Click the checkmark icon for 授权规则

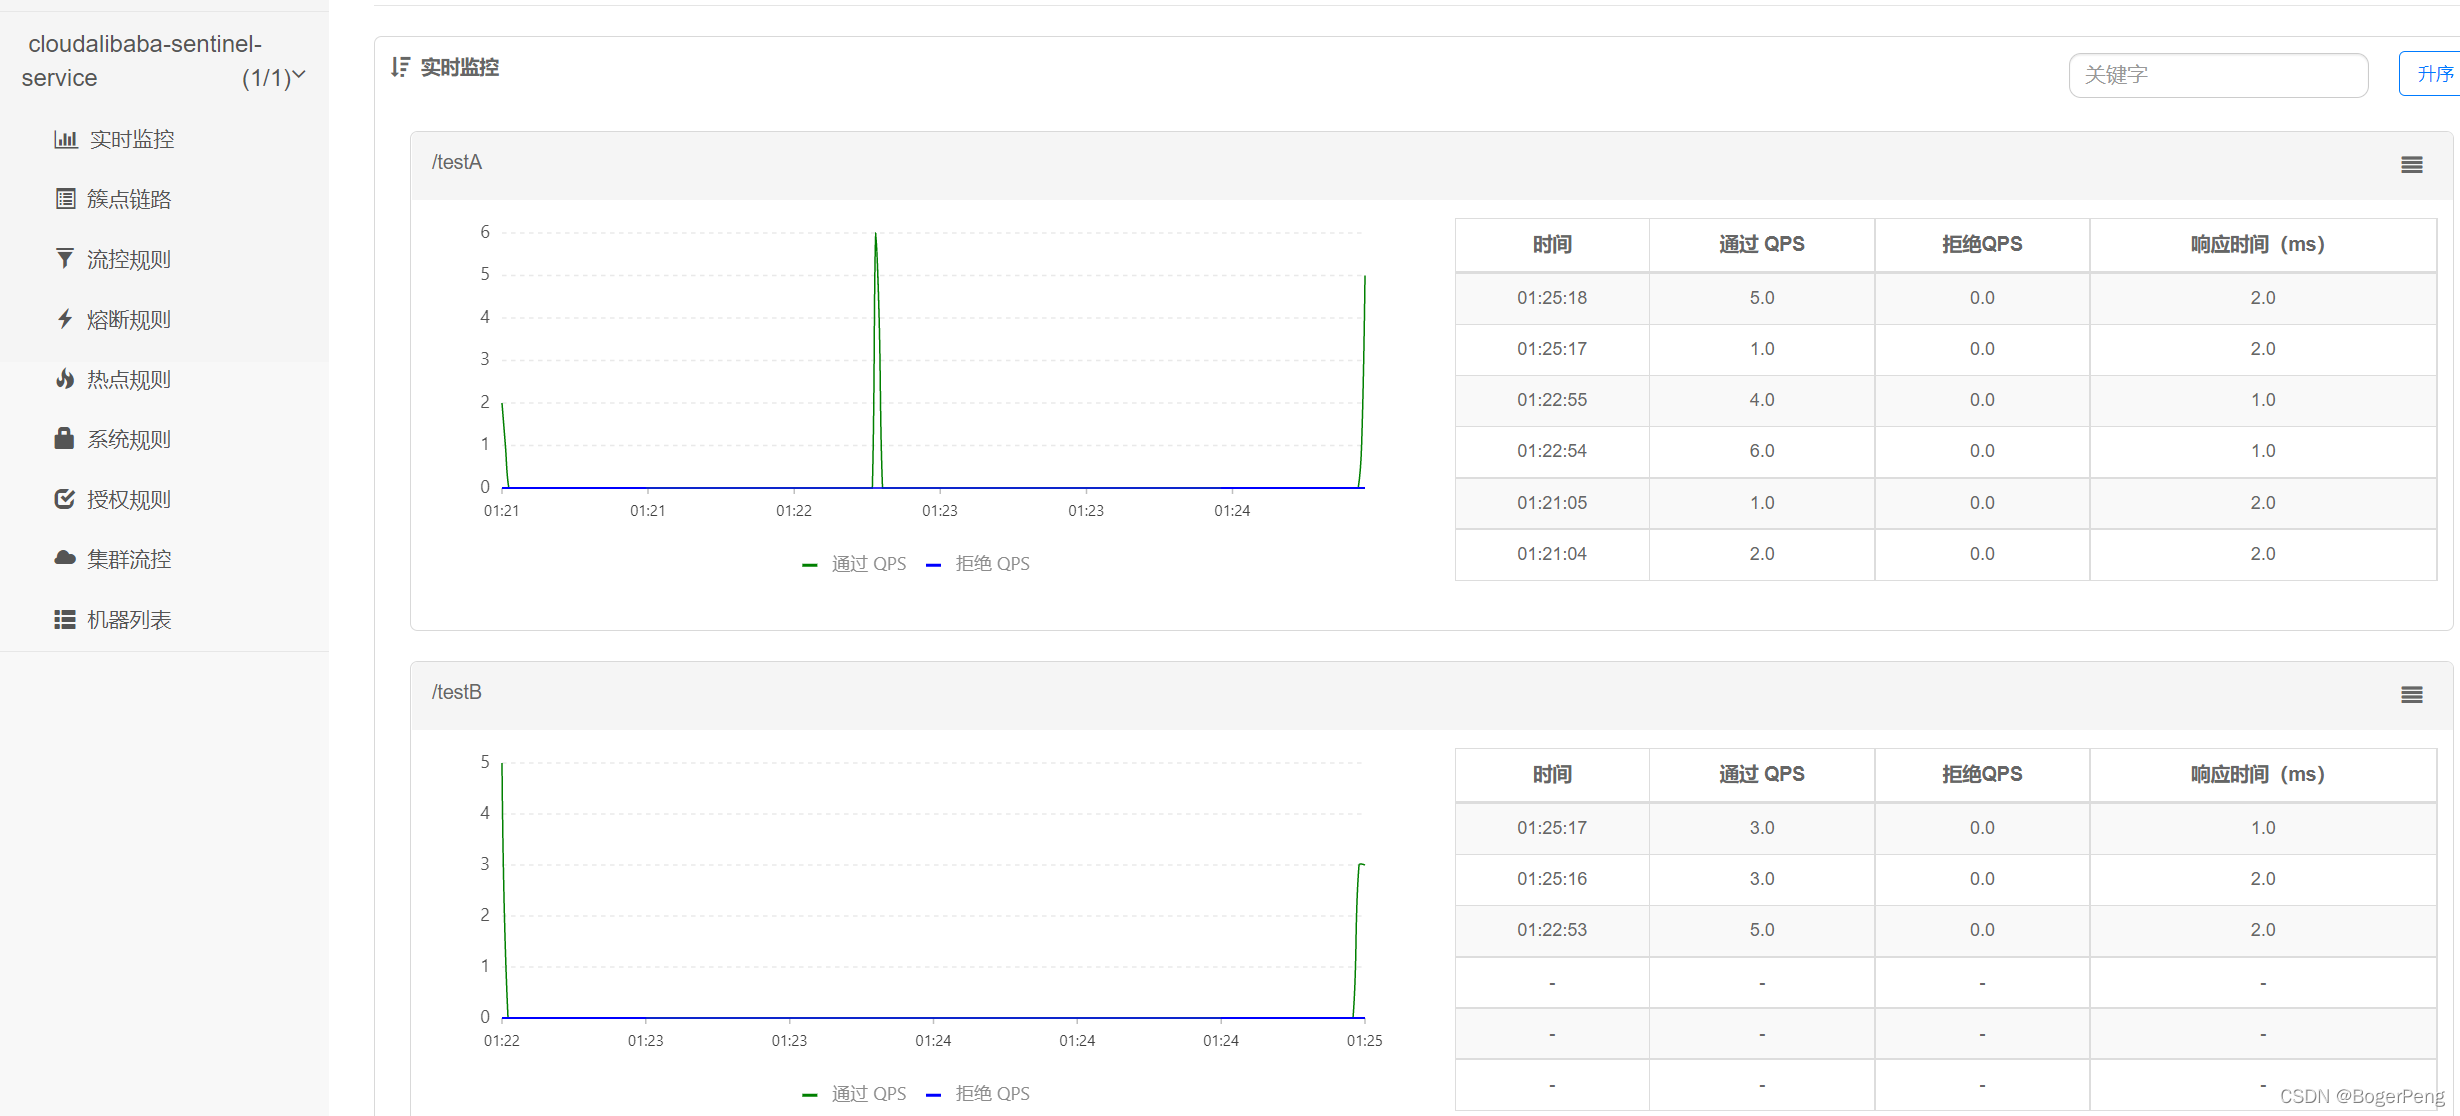(65, 499)
